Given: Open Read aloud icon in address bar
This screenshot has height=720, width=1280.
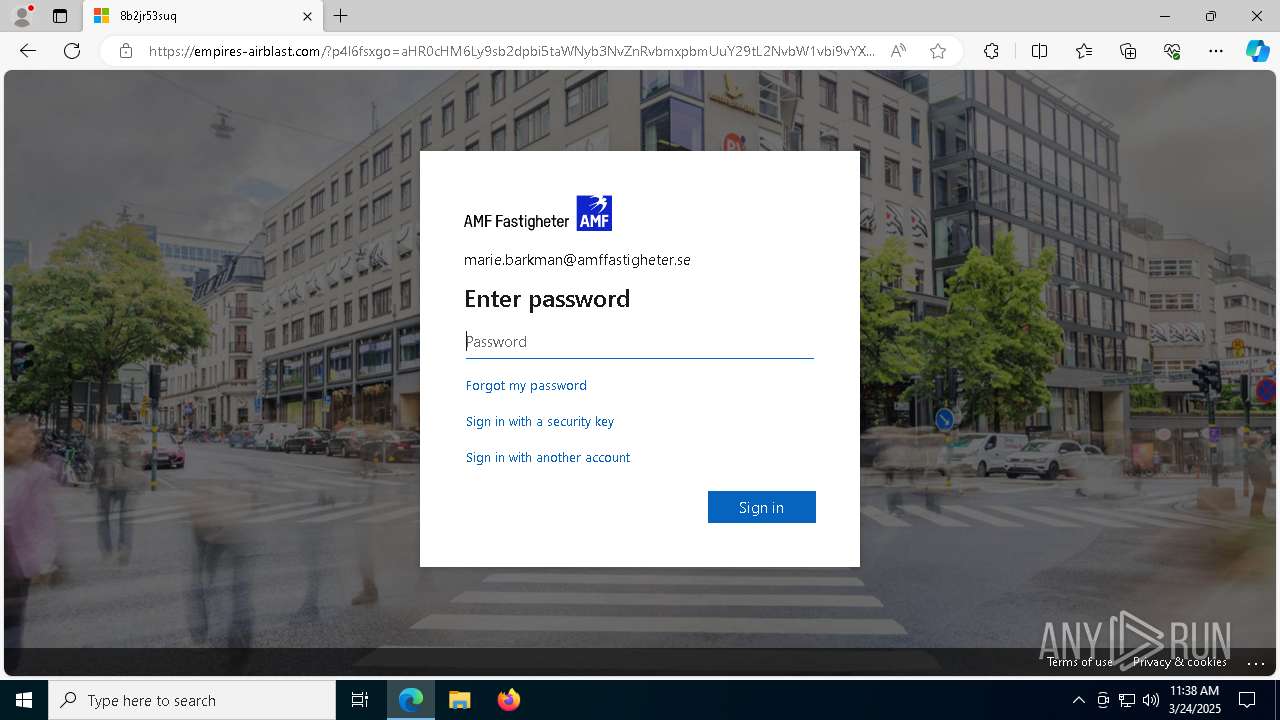Looking at the screenshot, I should (x=898, y=51).
